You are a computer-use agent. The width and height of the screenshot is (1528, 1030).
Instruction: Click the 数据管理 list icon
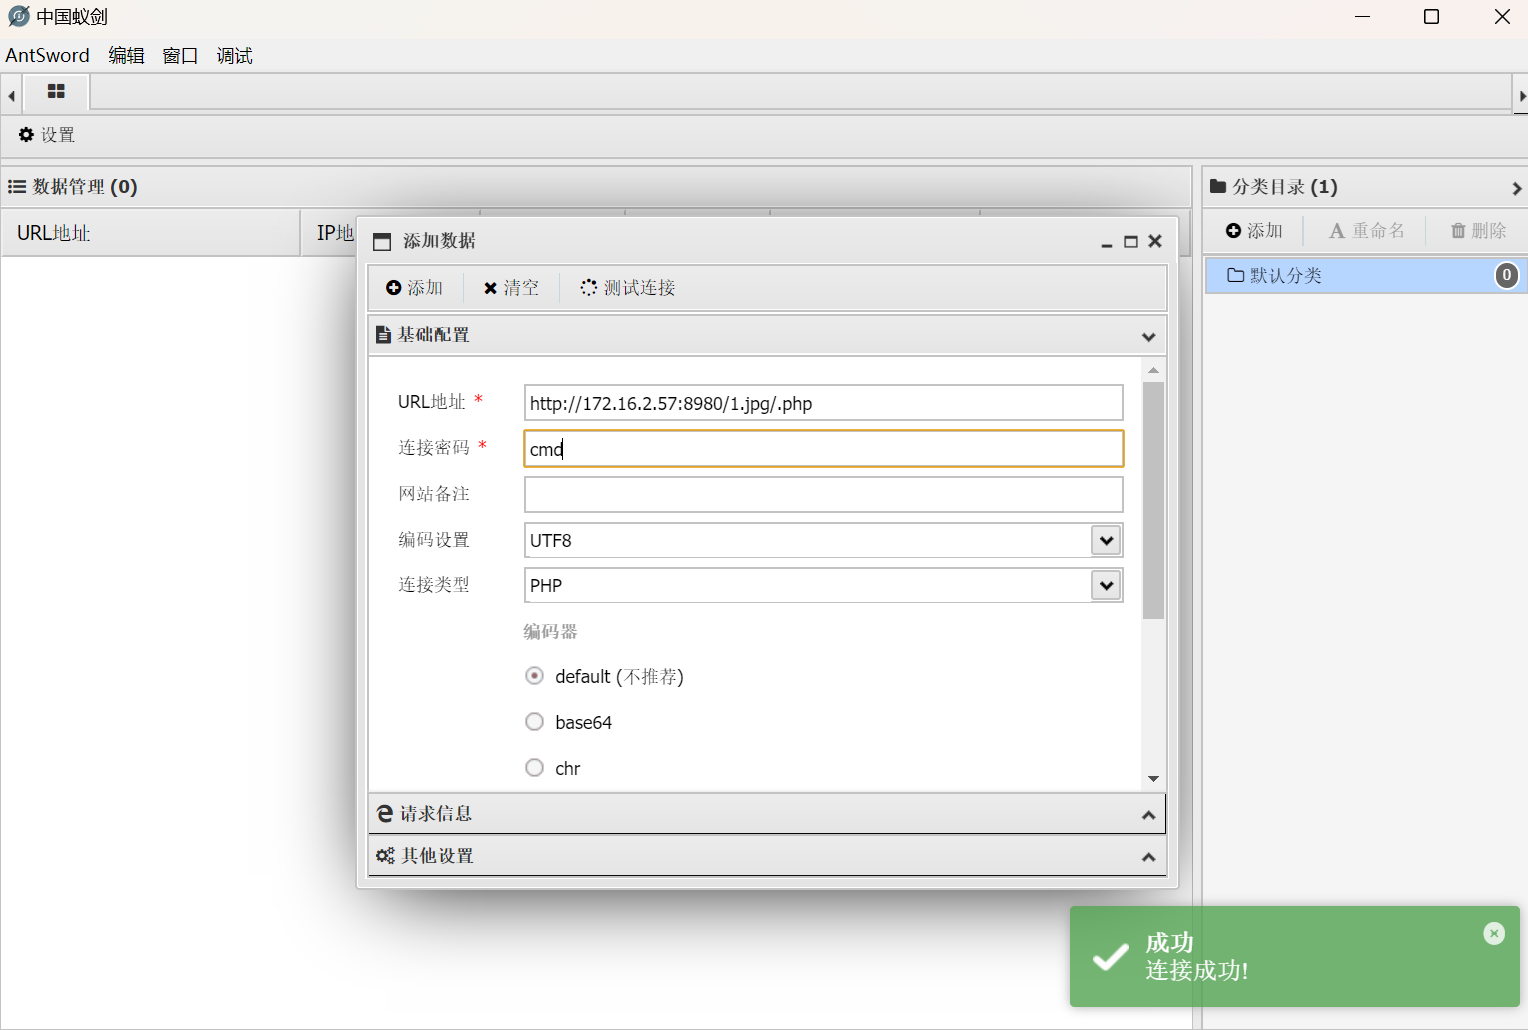click(x=17, y=187)
